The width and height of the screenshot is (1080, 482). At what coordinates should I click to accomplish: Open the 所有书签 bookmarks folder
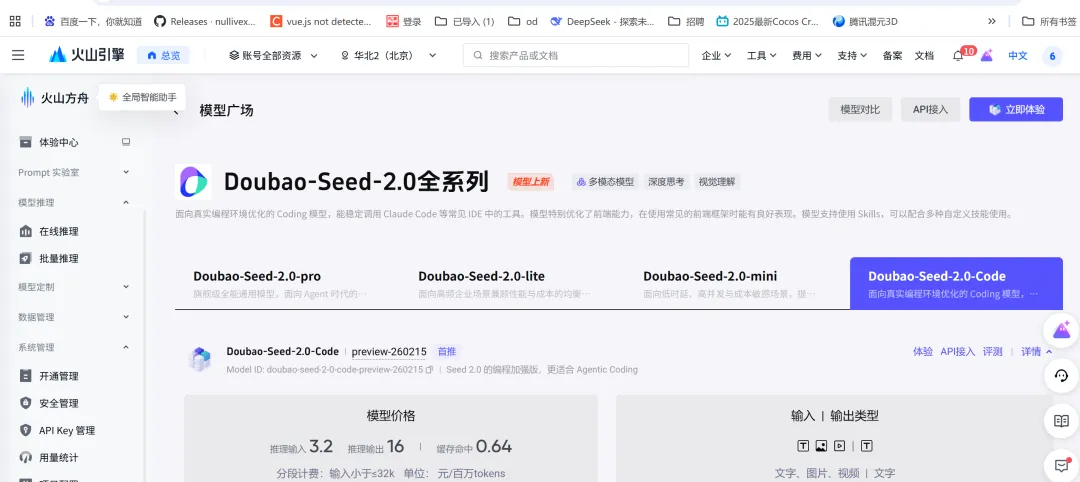pos(1048,21)
